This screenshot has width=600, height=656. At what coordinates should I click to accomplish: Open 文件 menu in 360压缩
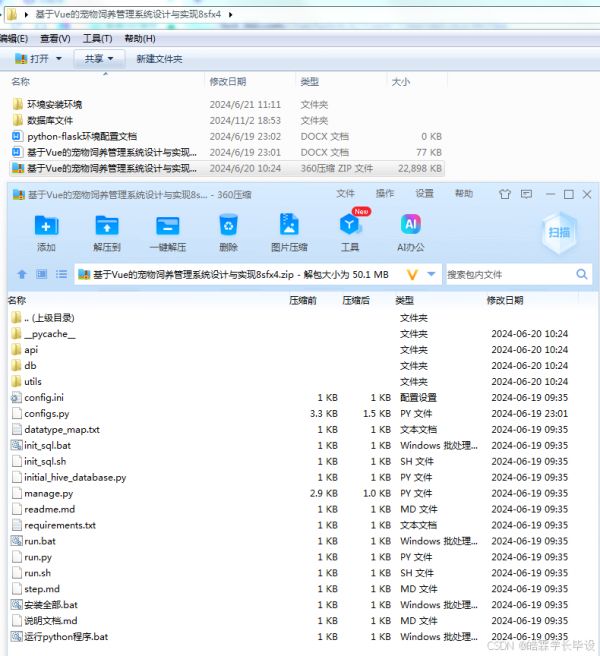[345, 194]
